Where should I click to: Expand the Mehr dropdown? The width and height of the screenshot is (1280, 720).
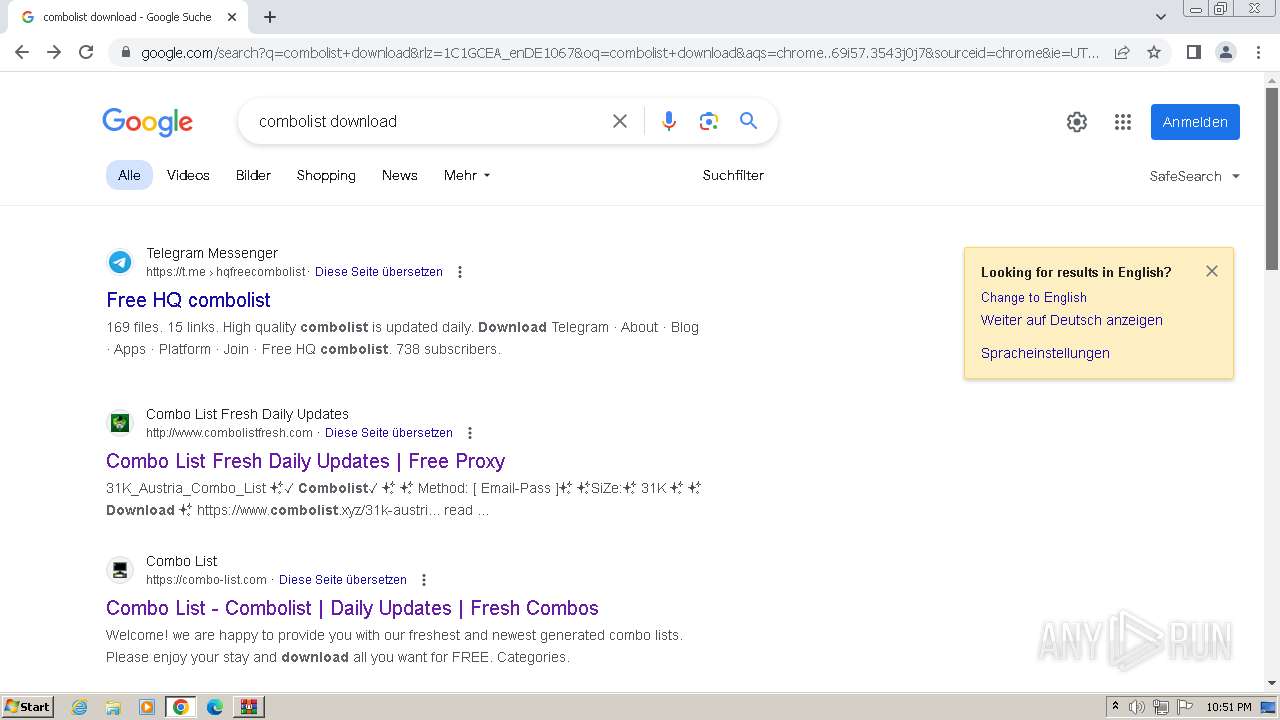tap(467, 175)
